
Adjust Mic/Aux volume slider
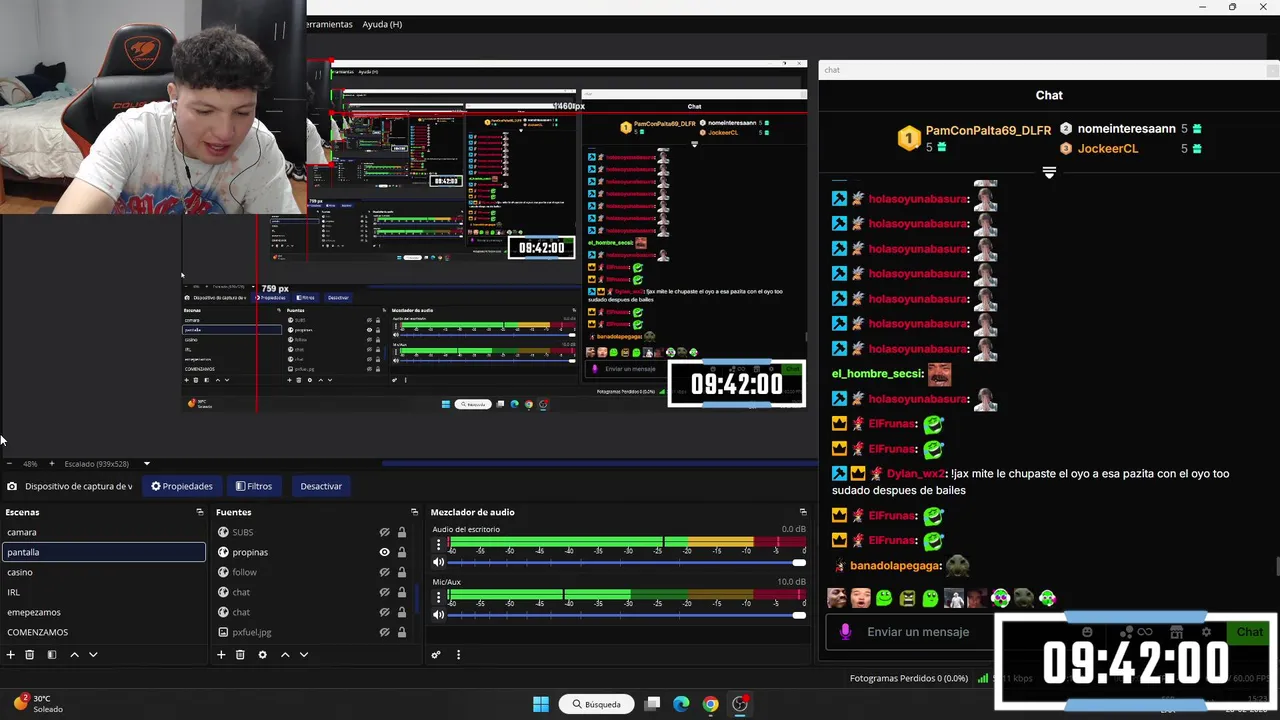[626, 615]
